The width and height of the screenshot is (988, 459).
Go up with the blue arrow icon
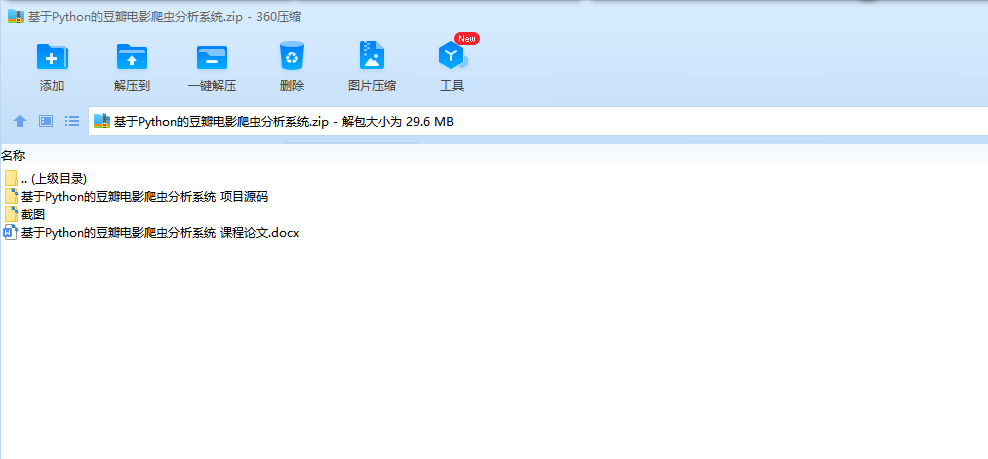pos(20,121)
